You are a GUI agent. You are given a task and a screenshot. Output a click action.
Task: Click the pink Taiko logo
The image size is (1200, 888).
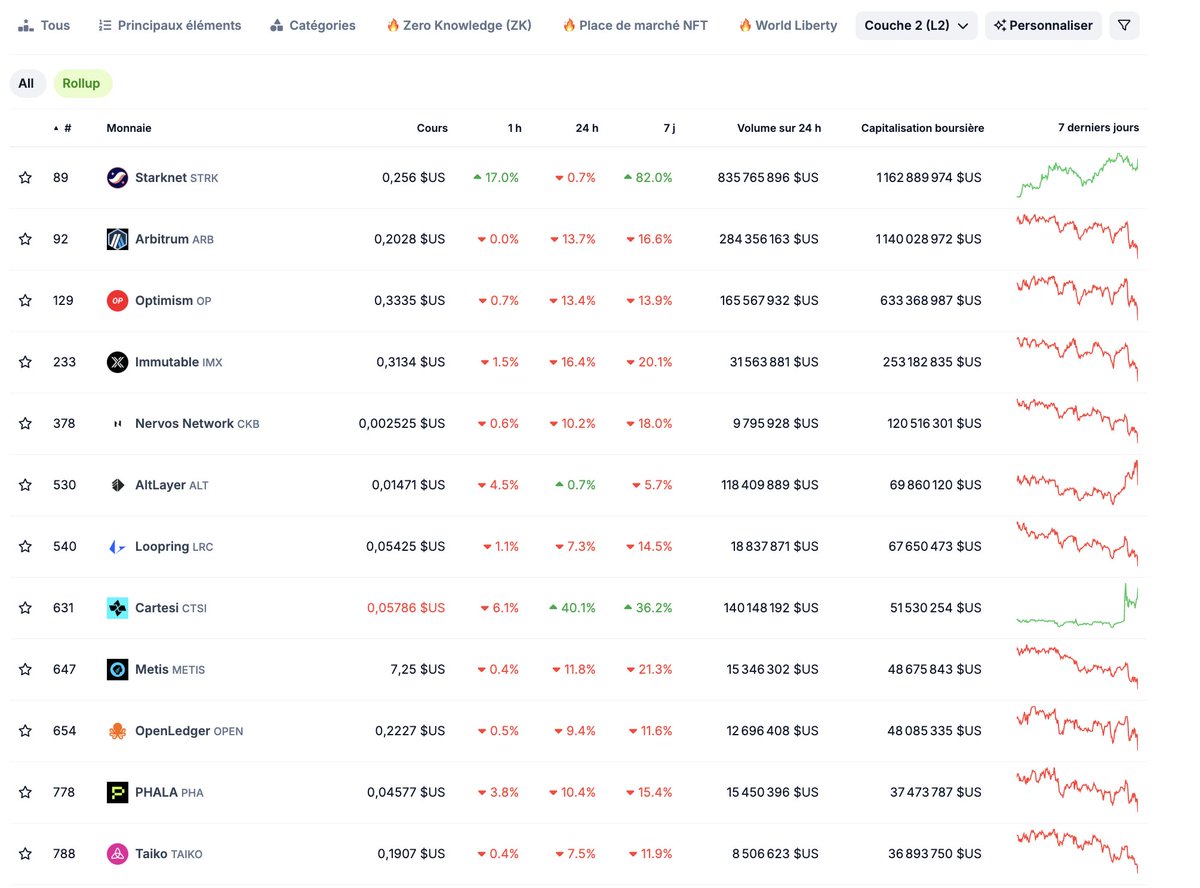(117, 854)
